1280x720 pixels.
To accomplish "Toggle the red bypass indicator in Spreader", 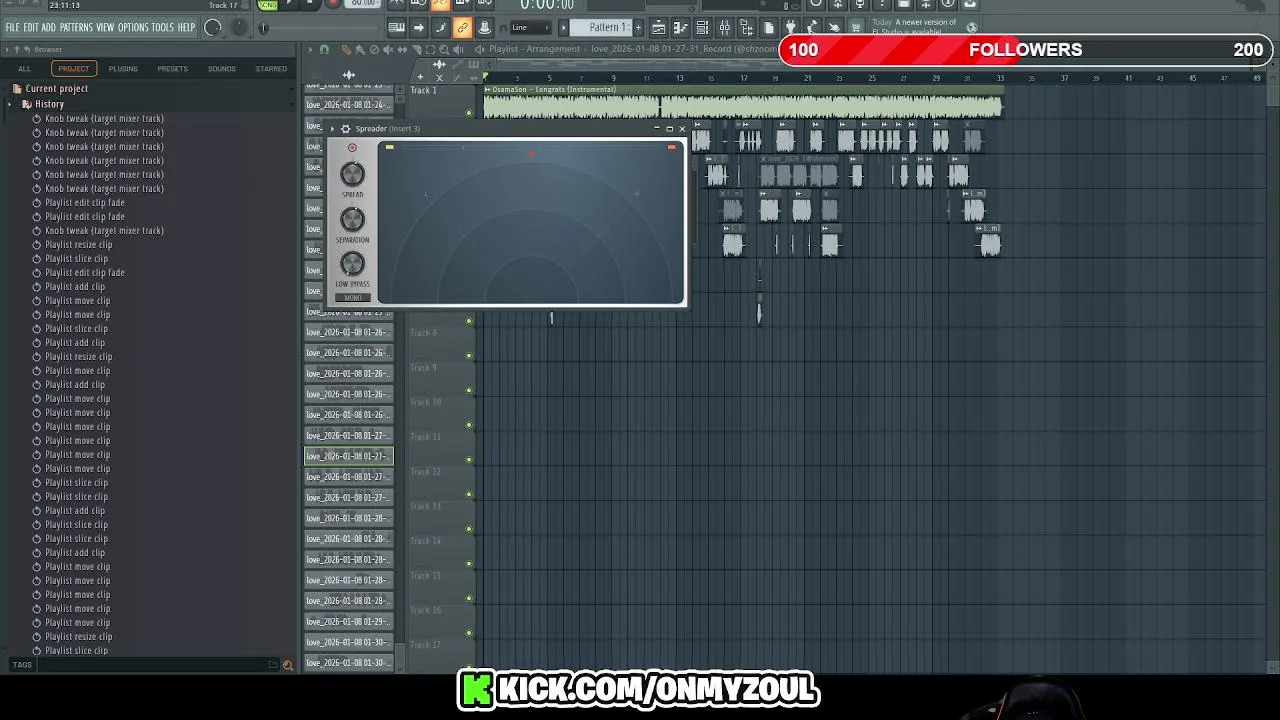I will [352, 147].
